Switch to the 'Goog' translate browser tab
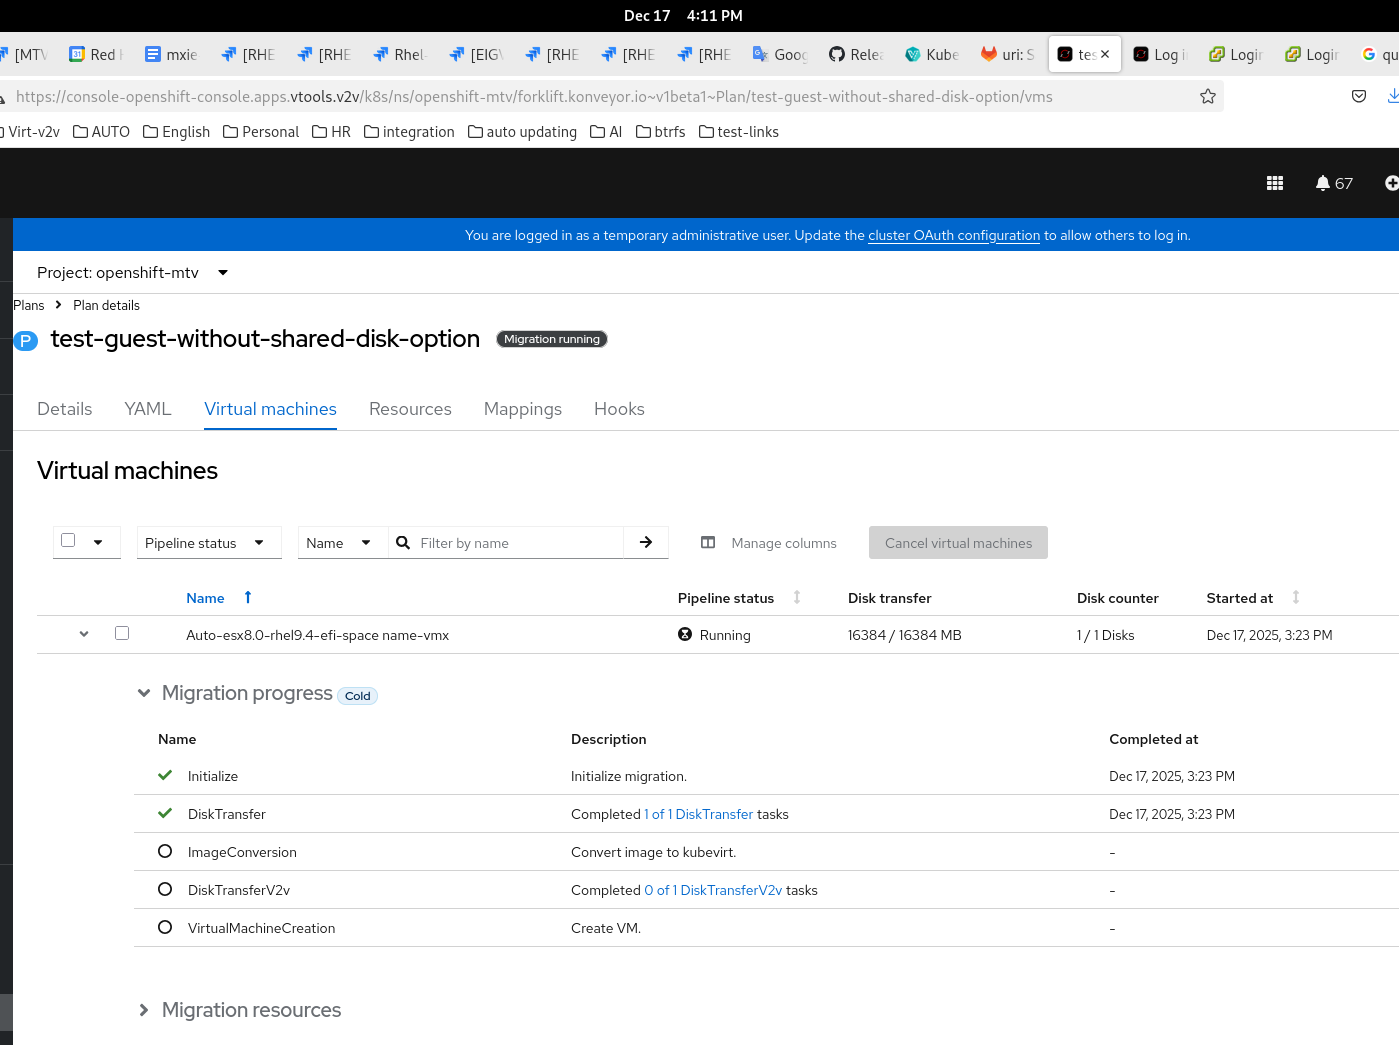 (780, 54)
